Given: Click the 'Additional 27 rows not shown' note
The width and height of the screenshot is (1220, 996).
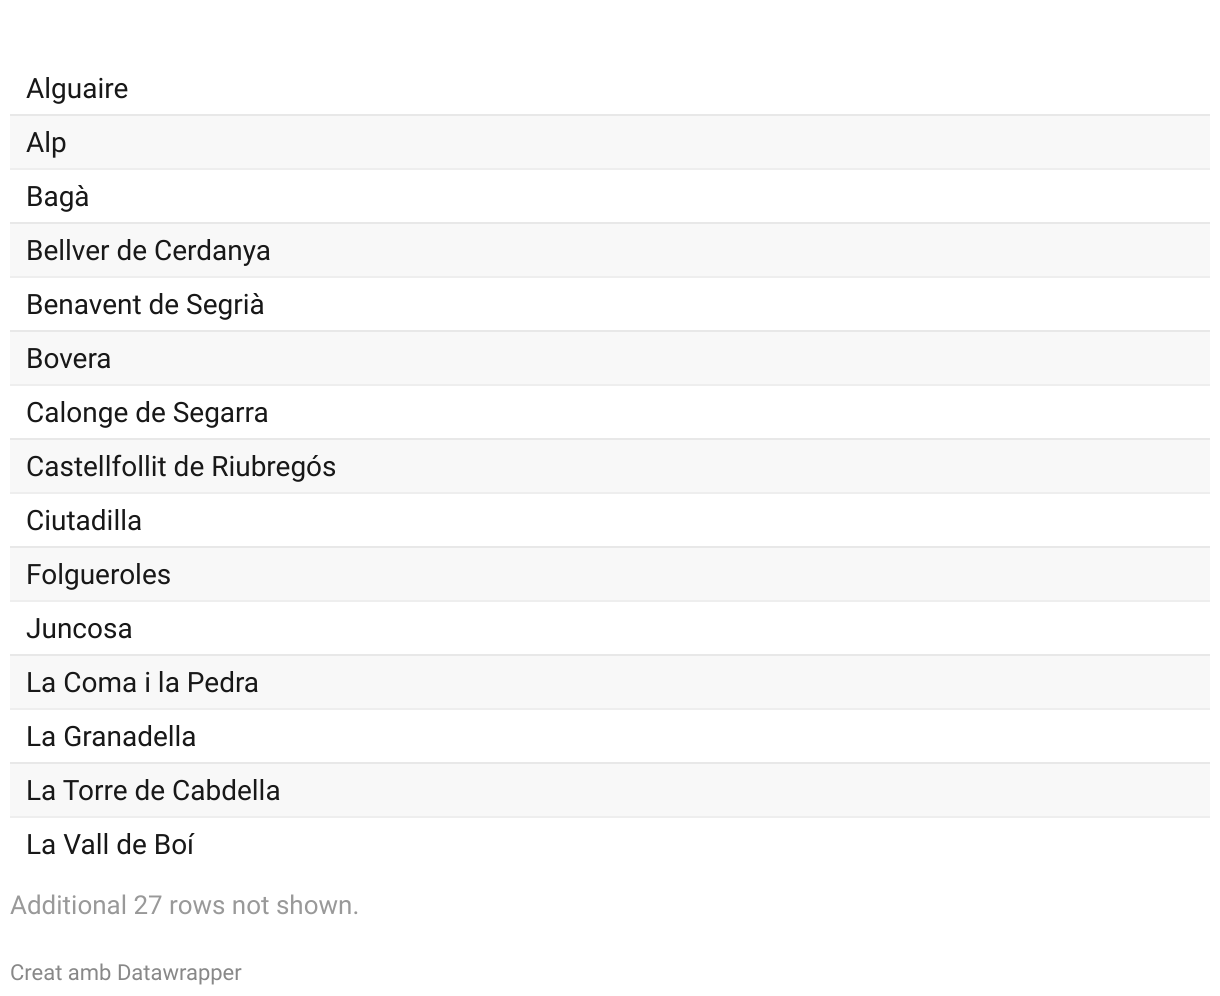Looking at the screenshot, I should point(184,905).
